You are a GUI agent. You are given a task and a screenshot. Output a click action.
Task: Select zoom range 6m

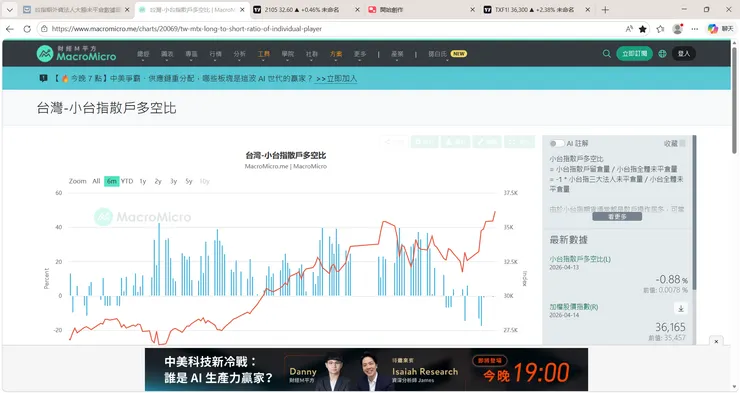click(111, 181)
